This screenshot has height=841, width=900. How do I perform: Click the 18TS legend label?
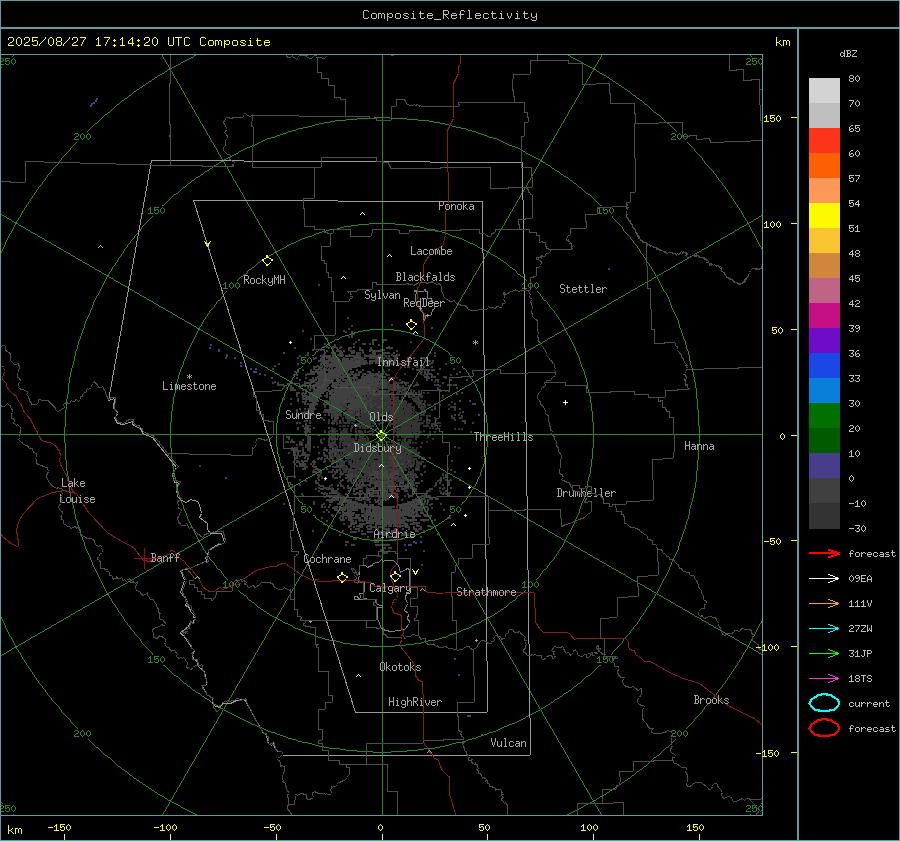860,679
